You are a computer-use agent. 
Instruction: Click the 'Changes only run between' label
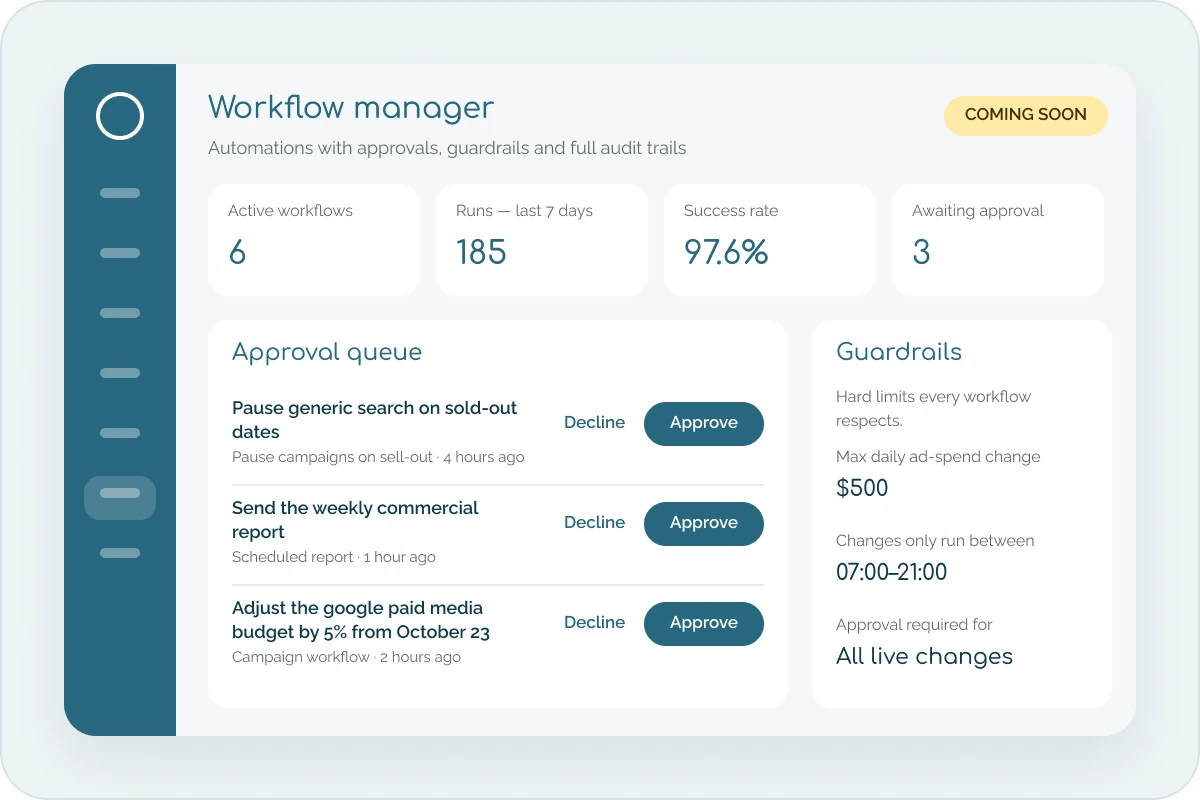click(935, 541)
